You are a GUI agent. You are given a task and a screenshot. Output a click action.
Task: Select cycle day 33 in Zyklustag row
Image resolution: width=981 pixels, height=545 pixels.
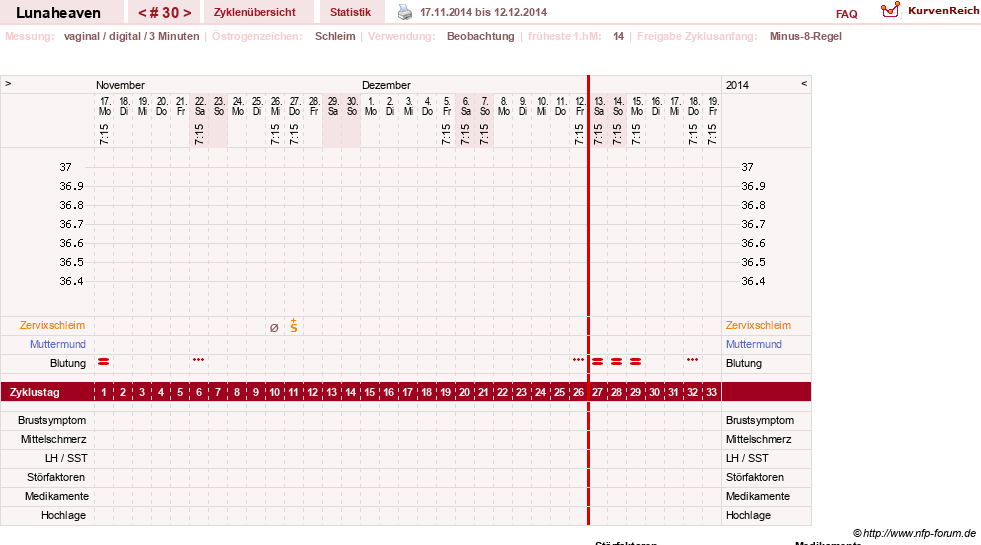[711, 392]
